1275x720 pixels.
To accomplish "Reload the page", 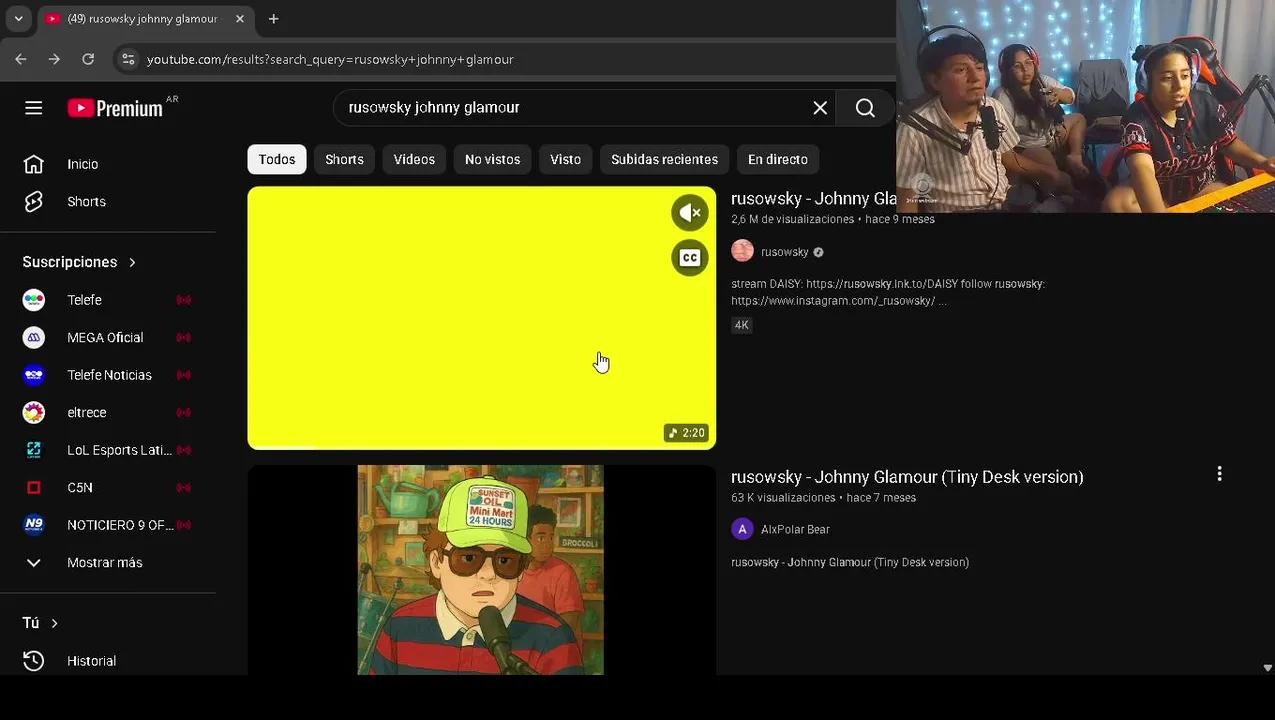I will click(x=88, y=60).
